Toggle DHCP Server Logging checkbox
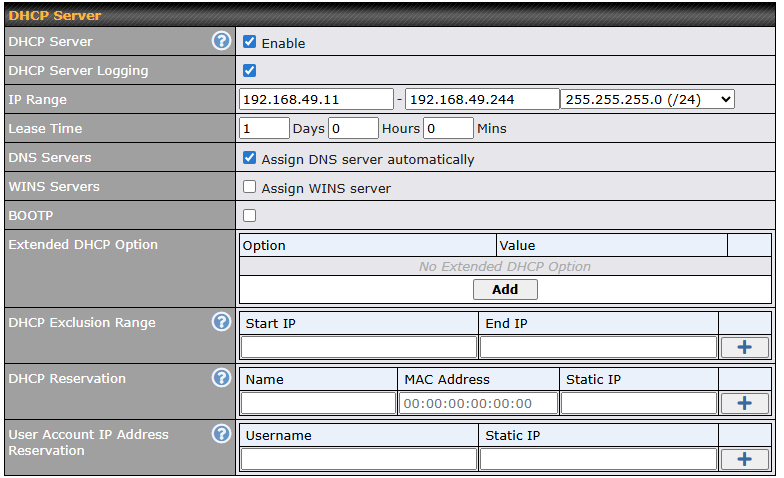Screen dimensions: 784x478 250,70
